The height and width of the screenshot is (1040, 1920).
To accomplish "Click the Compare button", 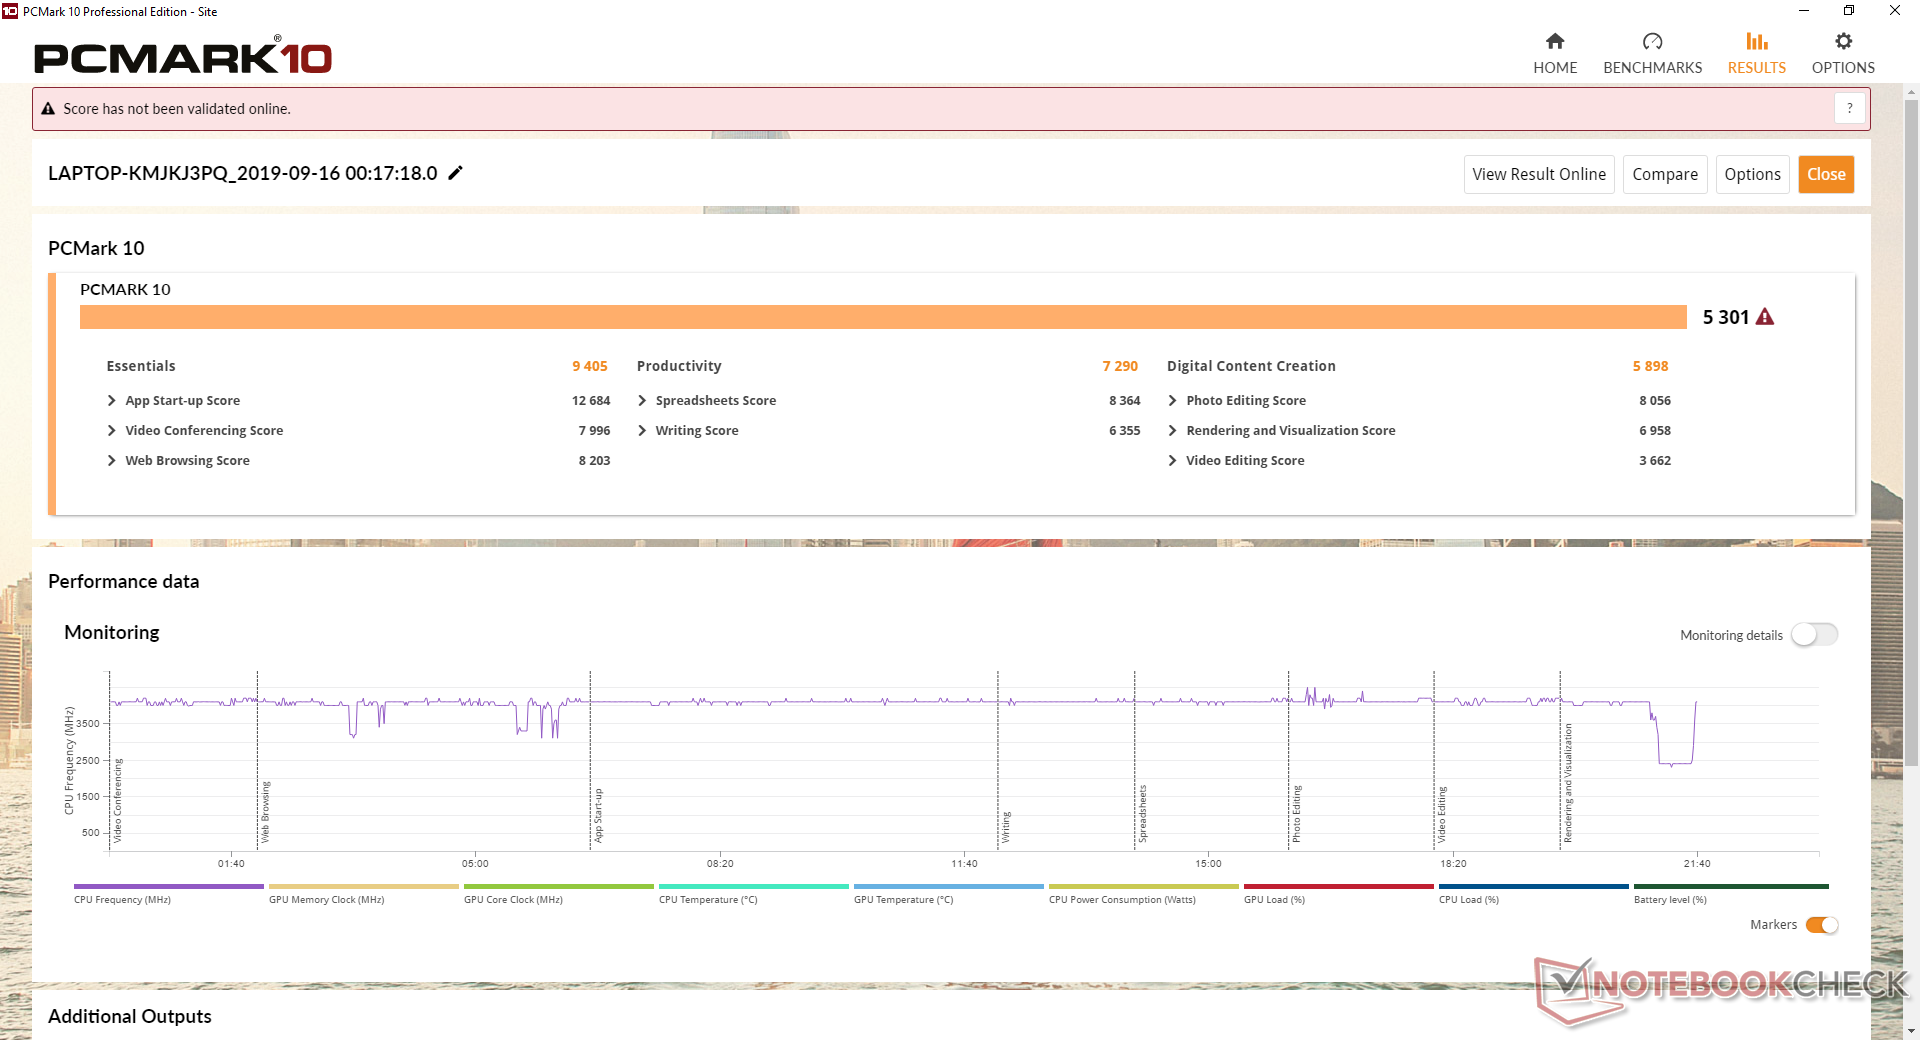I will (x=1665, y=174).
